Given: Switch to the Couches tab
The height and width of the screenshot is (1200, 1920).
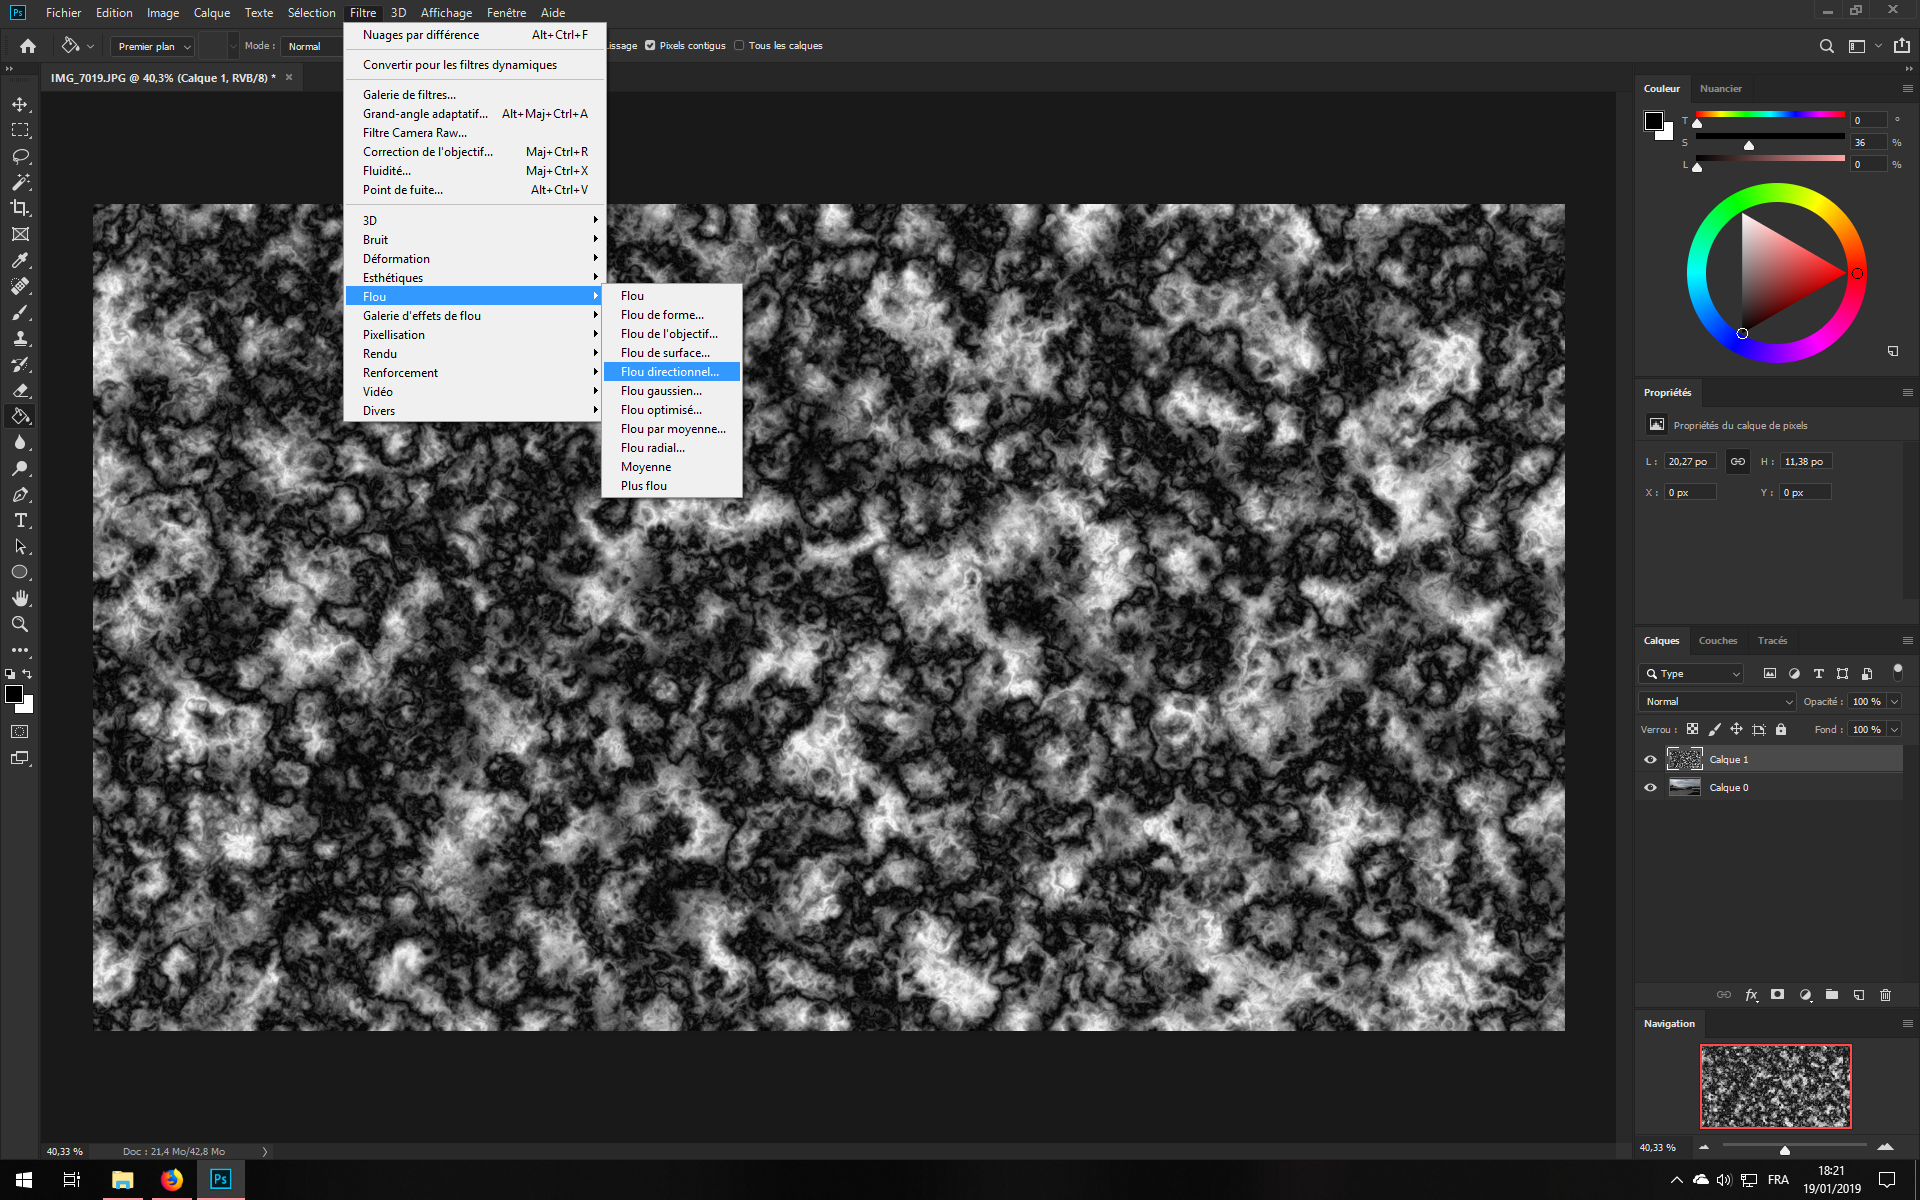Looking at the screenshot, I should click(x=1717, y=640).
